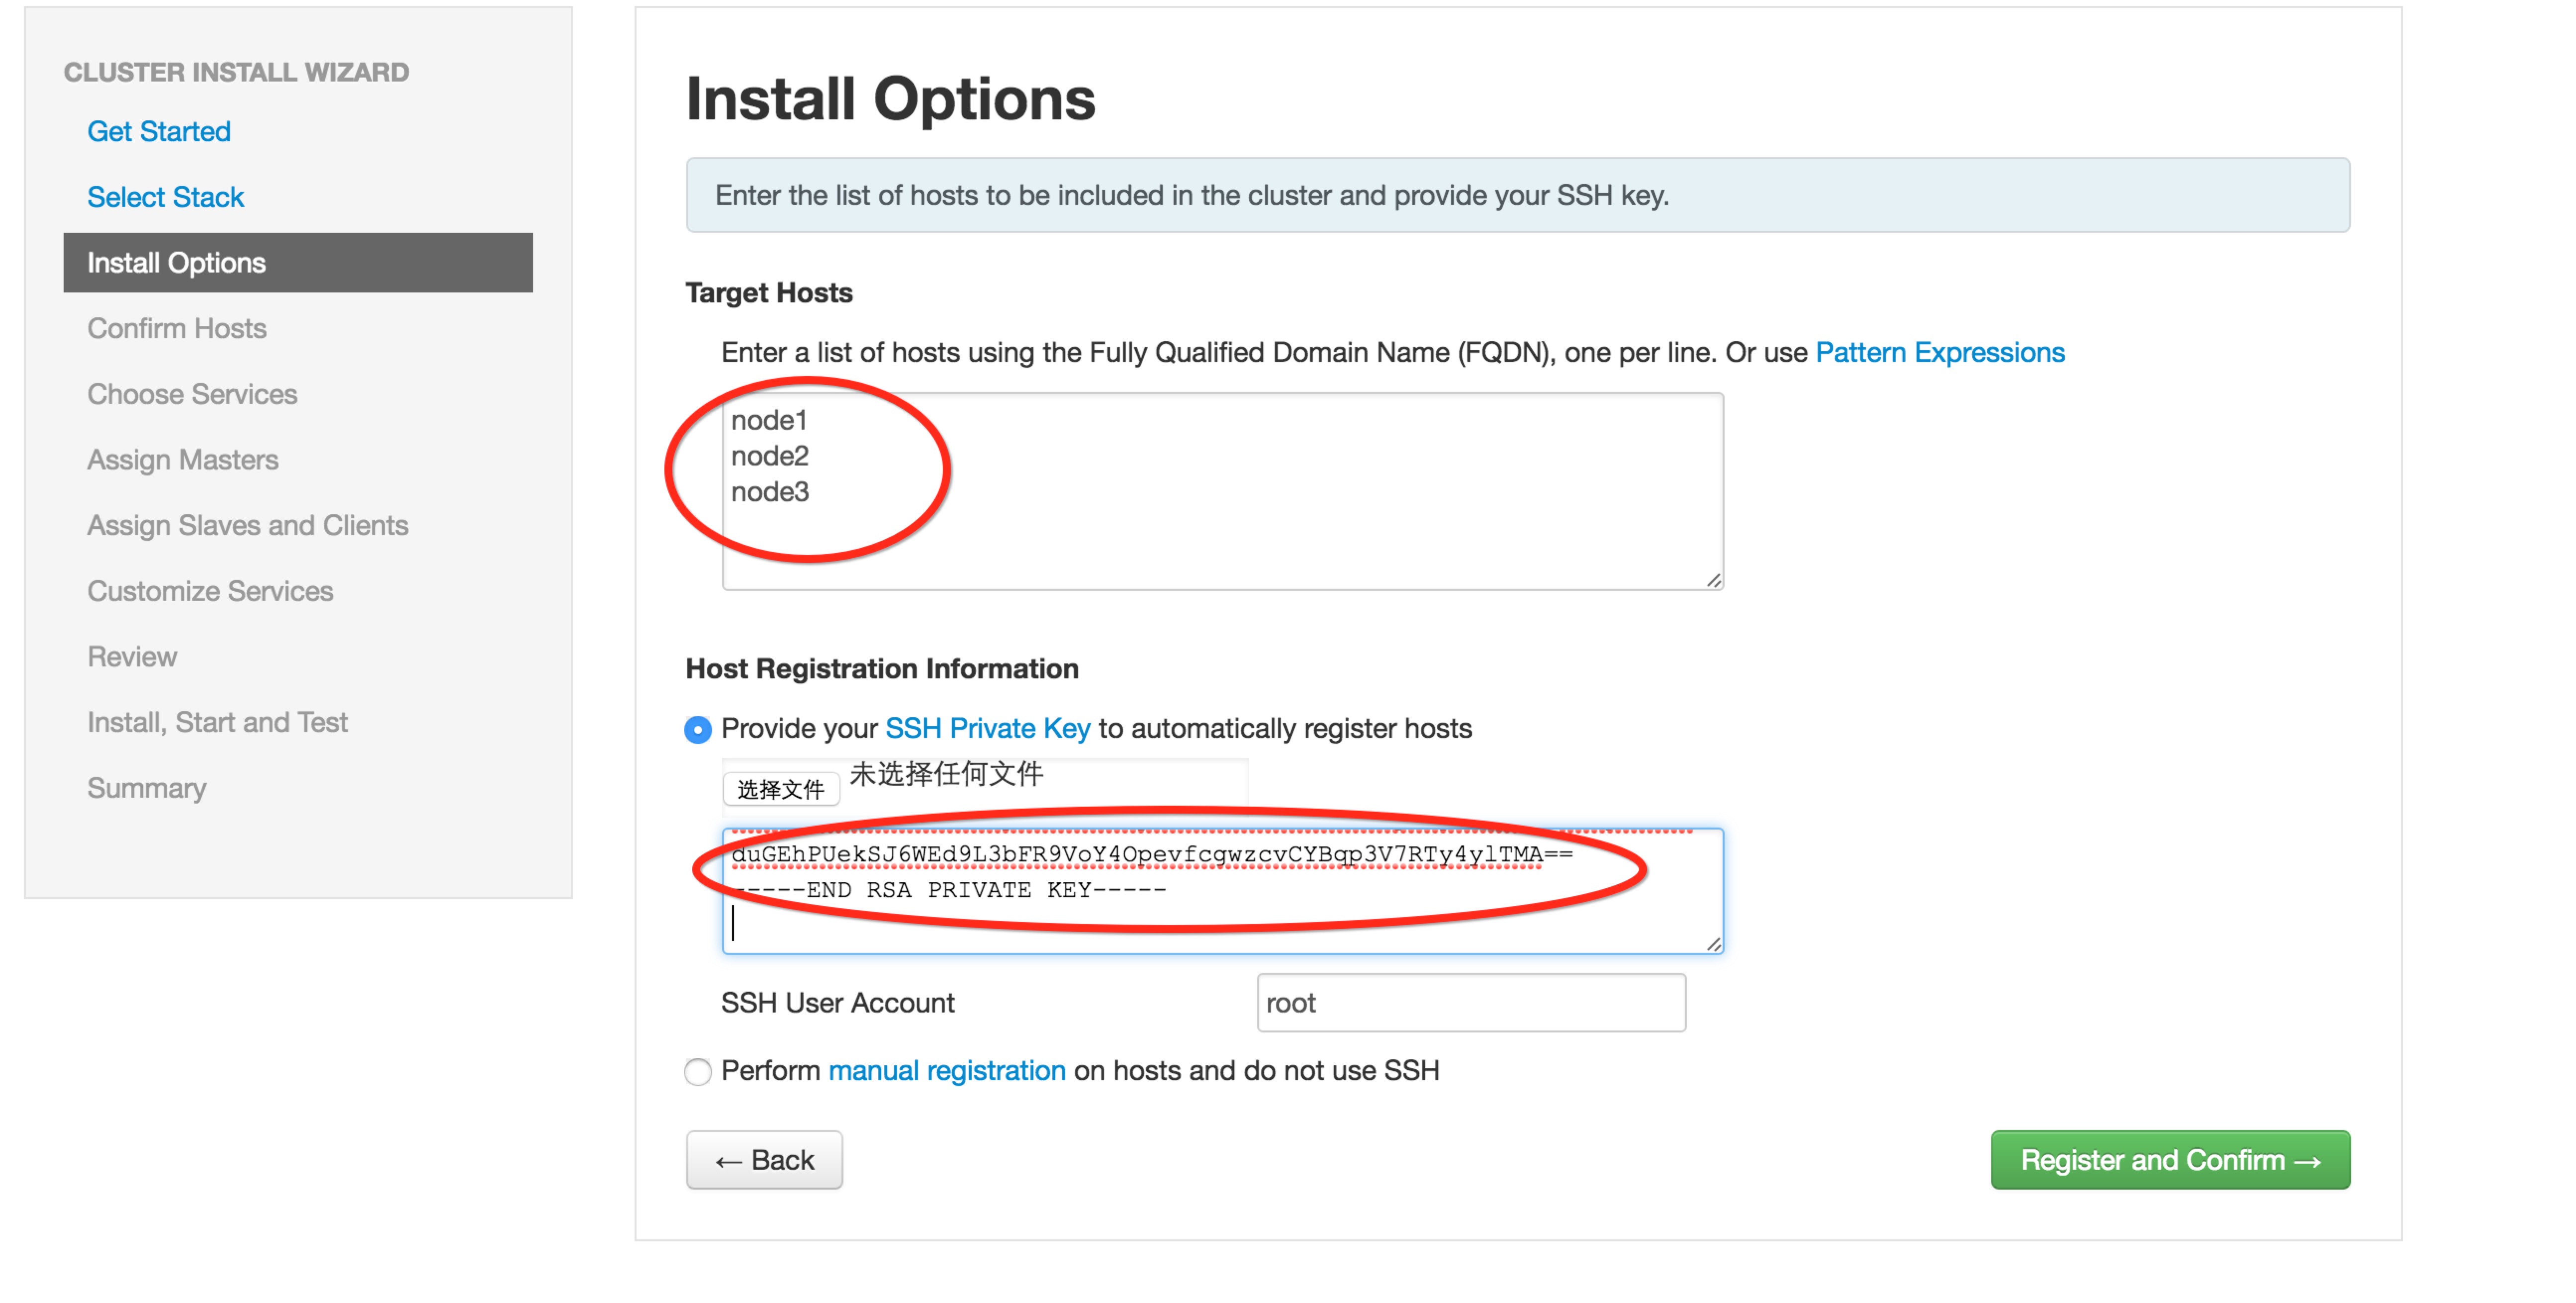Select the SSH Private Key radio option
This screenshot has height=1303, width=2576.
pyautogui.click(x=698, y=729)
